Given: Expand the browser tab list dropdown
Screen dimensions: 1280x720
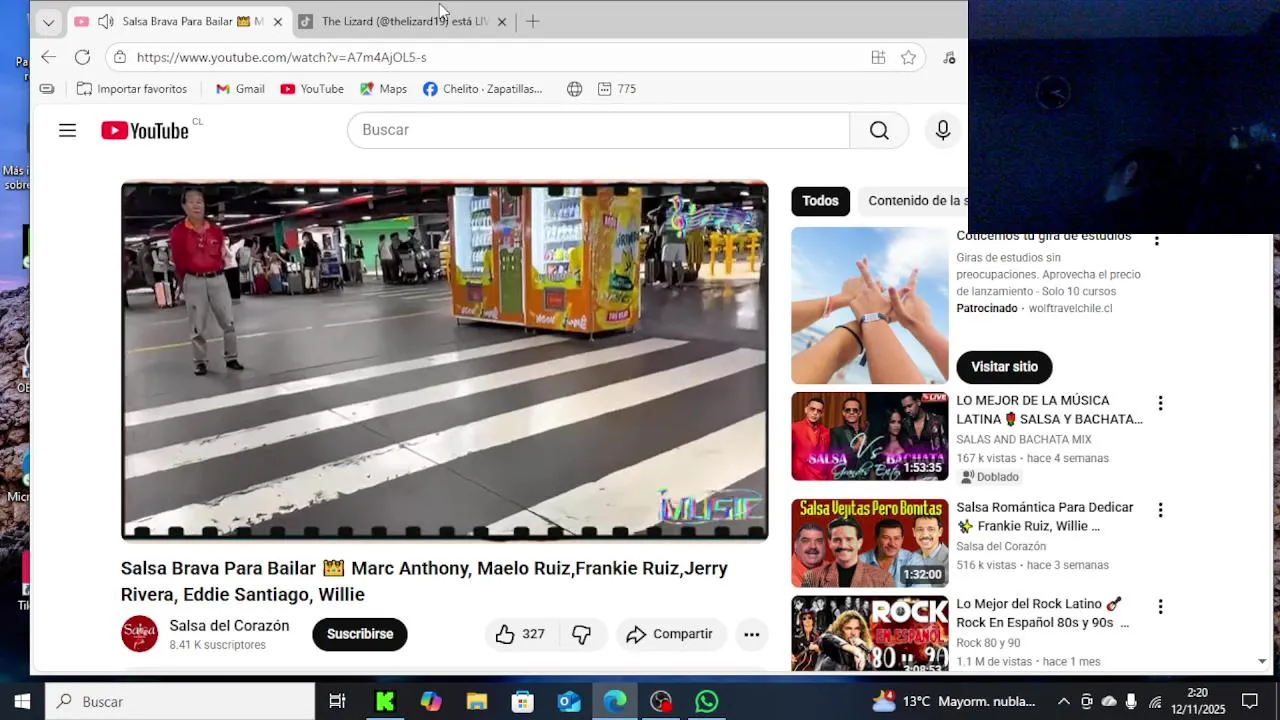Looking at the screenshot, I should coord(48,21).
